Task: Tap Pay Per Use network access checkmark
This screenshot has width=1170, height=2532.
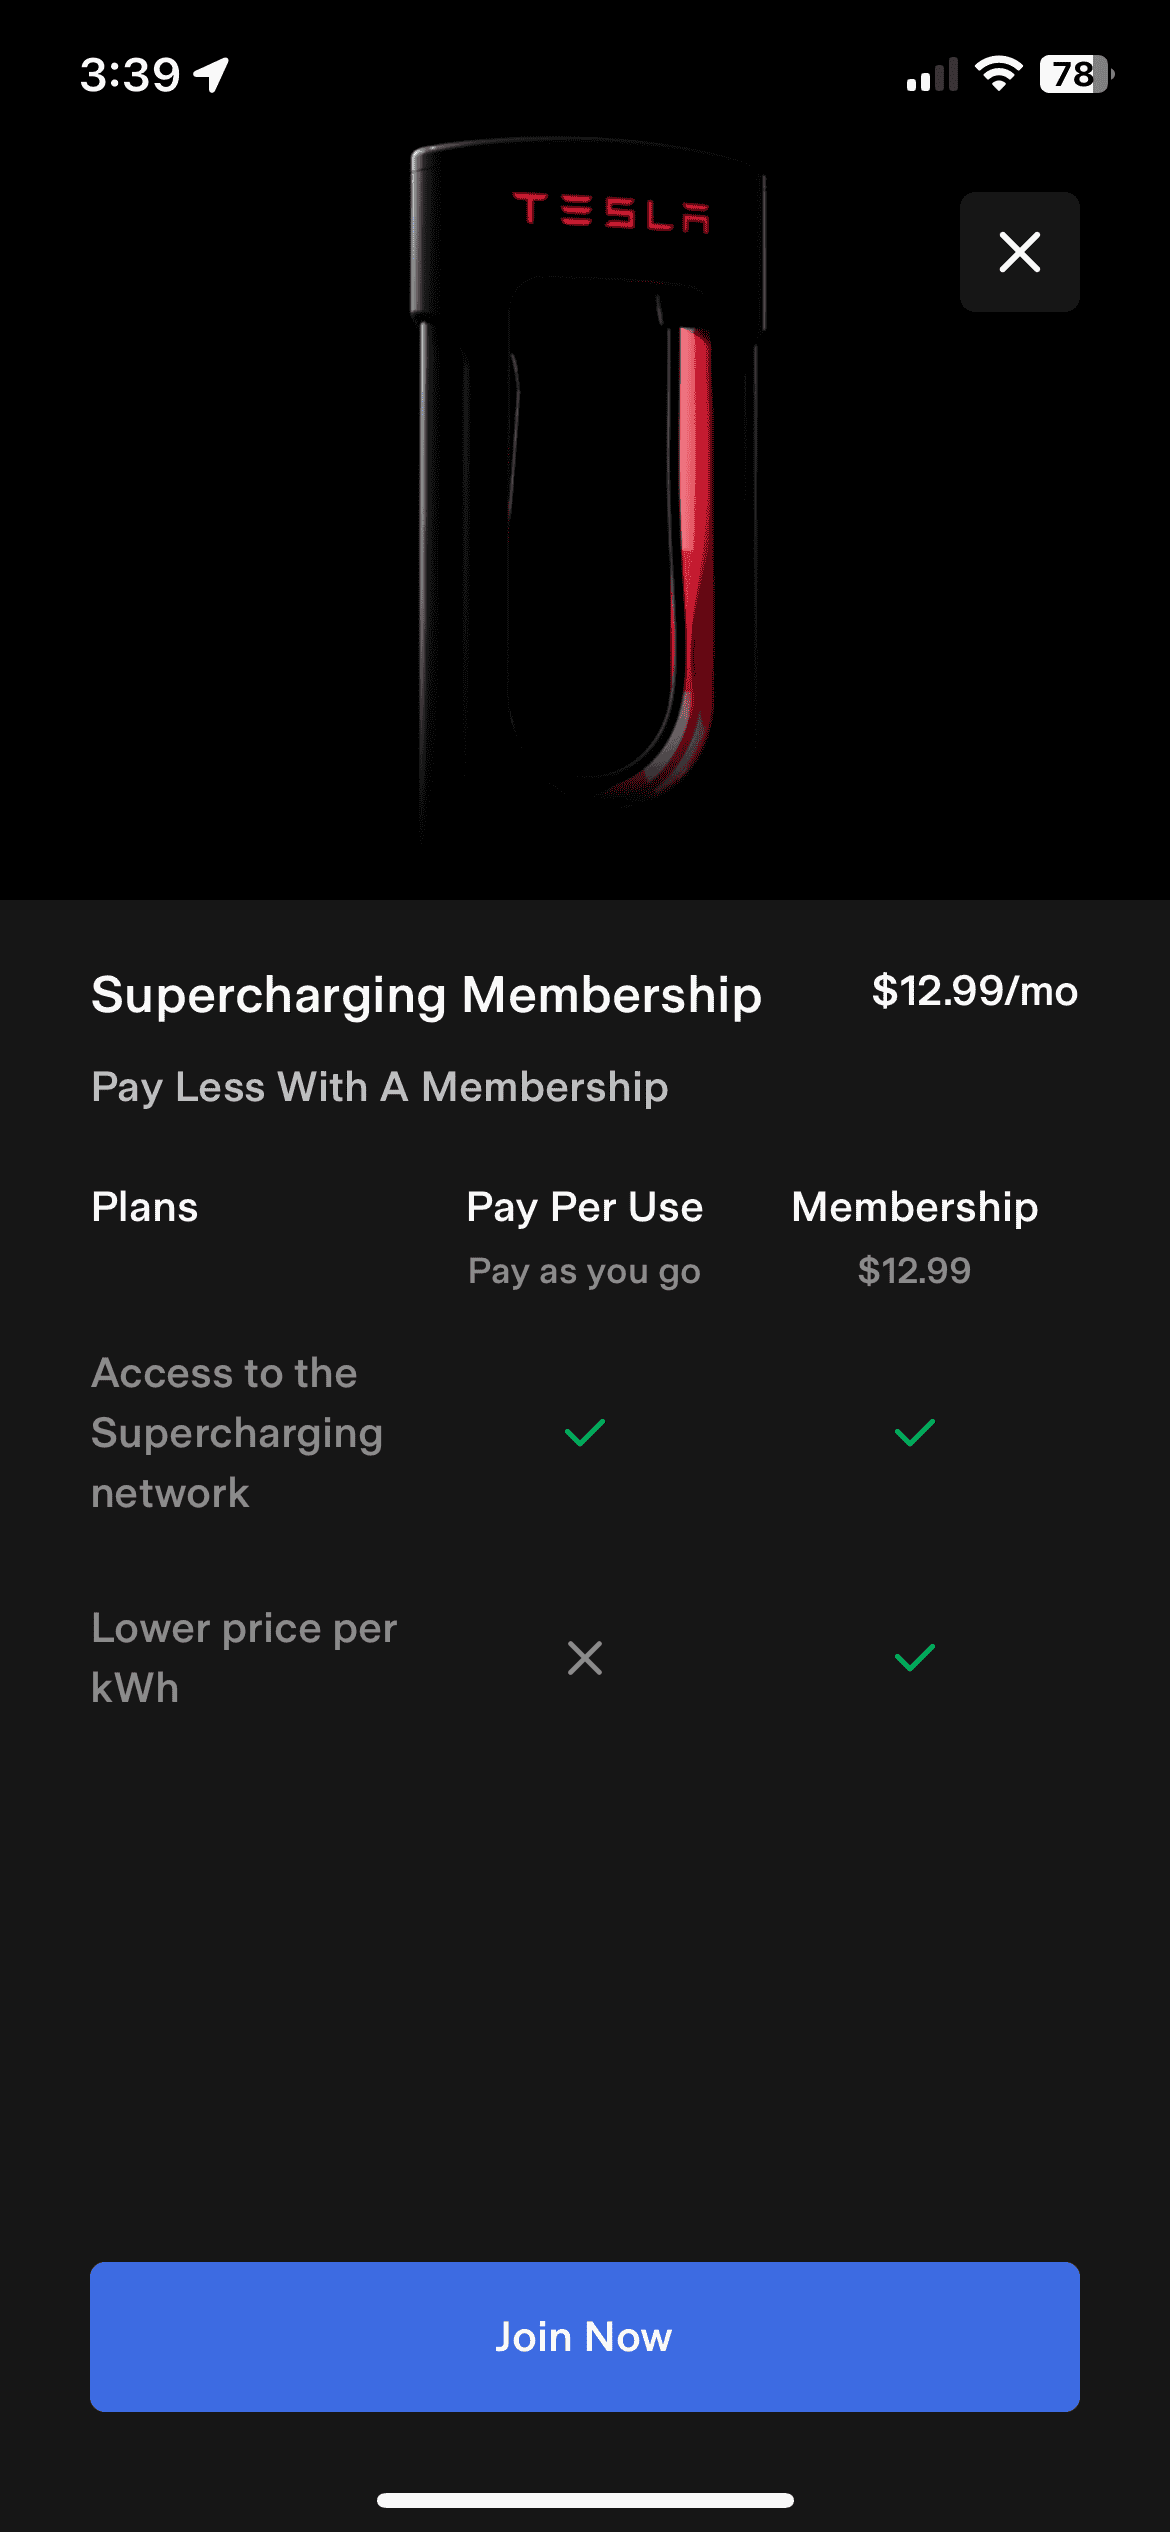Action: (585, 1433)
